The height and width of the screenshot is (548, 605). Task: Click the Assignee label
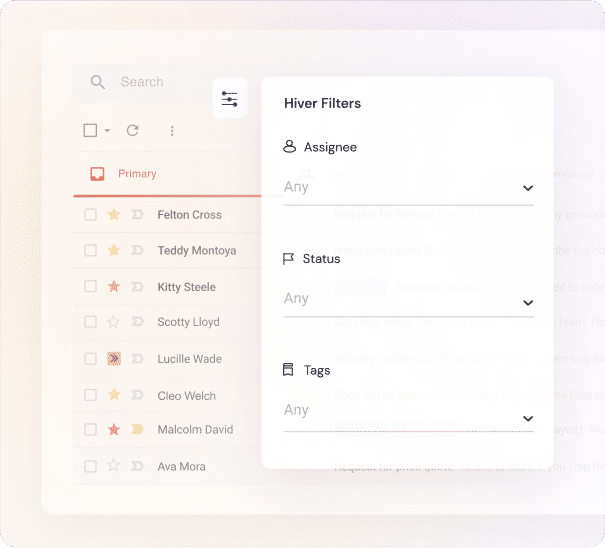[x=330, y=147]
